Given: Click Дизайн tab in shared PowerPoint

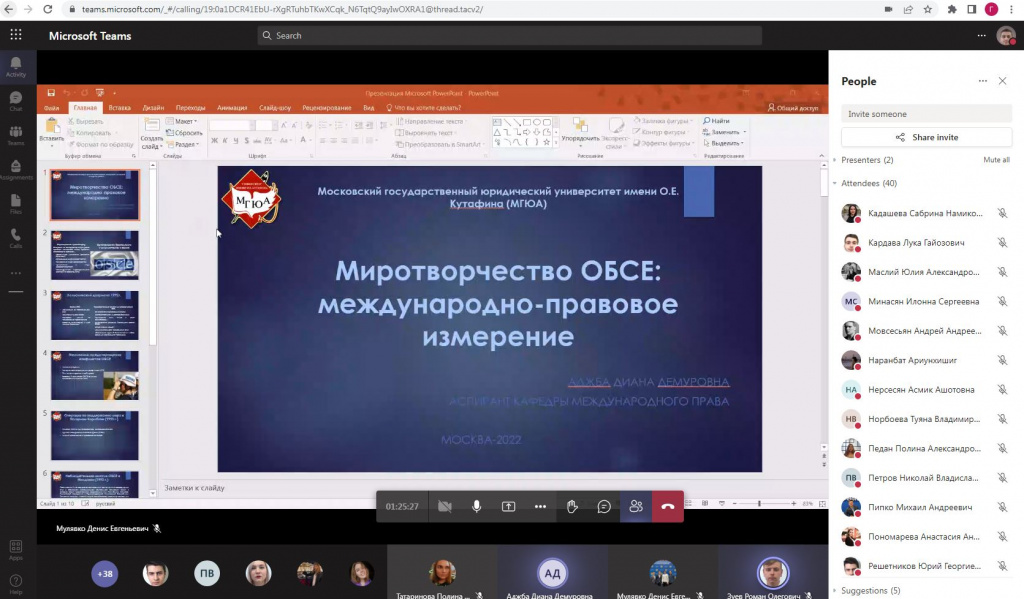Looking at the screenshot, I should pos(153,108).
